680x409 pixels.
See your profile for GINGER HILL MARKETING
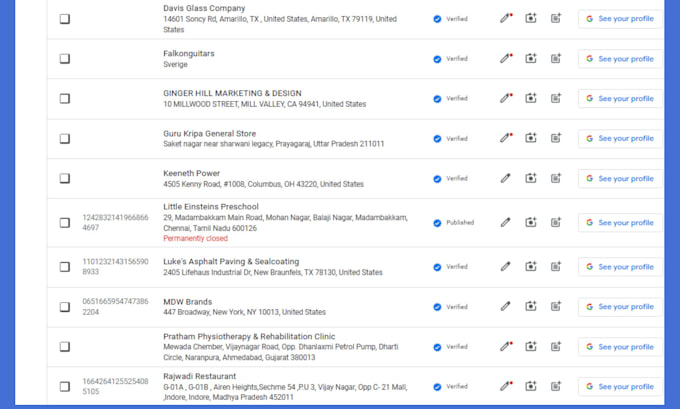pos(620,98)
